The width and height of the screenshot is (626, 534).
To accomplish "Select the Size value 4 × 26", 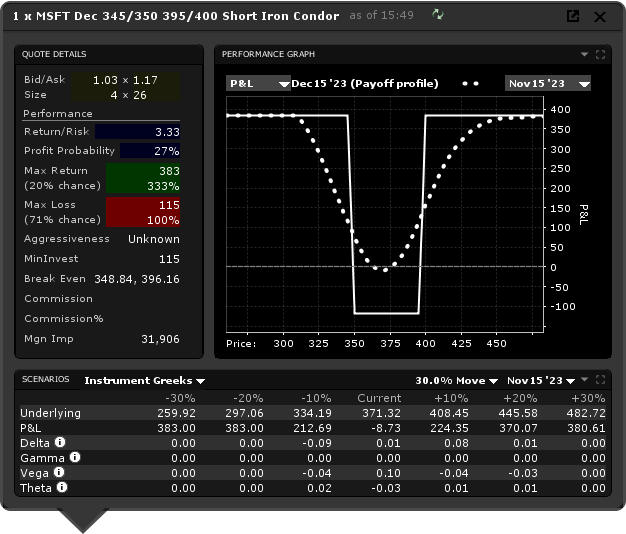I will pos(129,95).
